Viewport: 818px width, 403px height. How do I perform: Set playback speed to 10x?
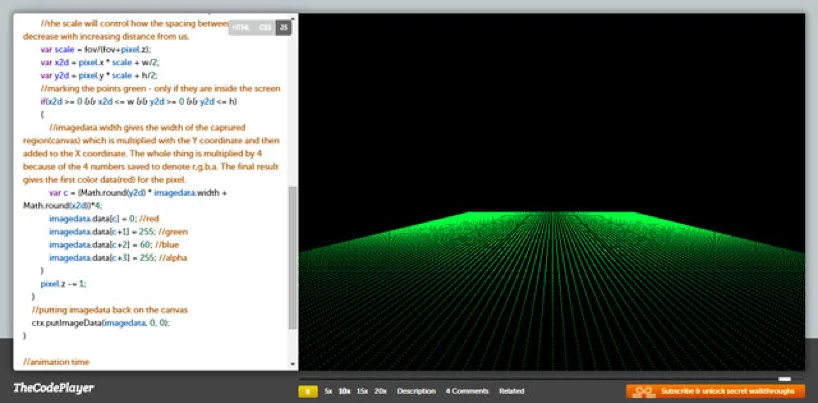coord(344,391)
